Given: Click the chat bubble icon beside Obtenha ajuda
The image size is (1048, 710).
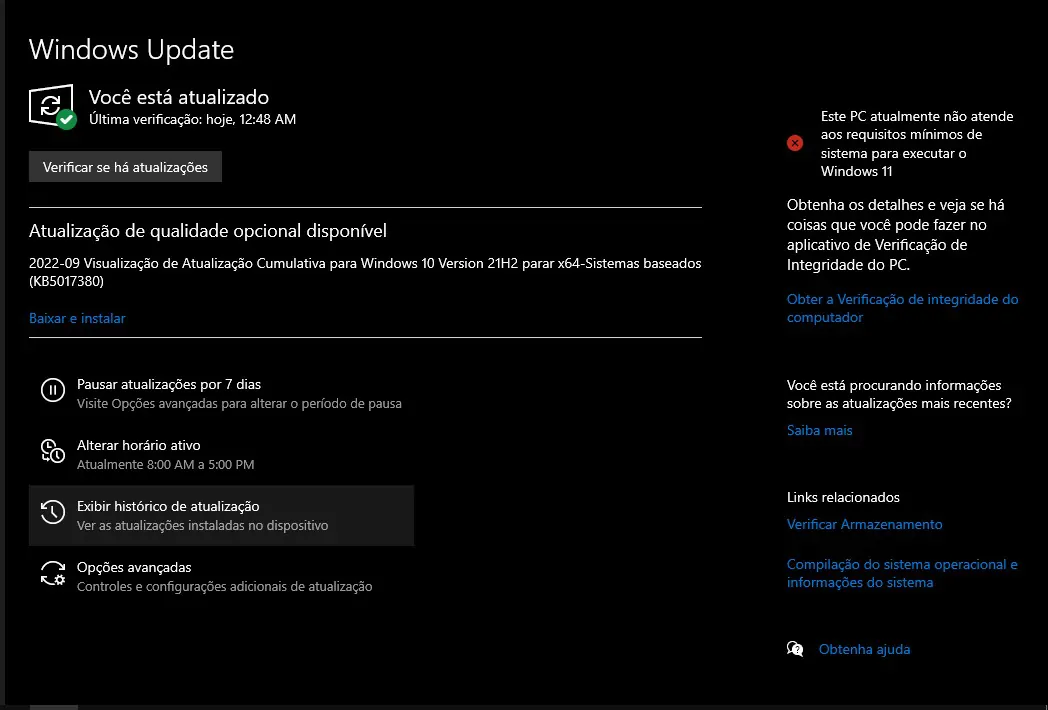Looking at the screenshot, I should click(795, 649).
